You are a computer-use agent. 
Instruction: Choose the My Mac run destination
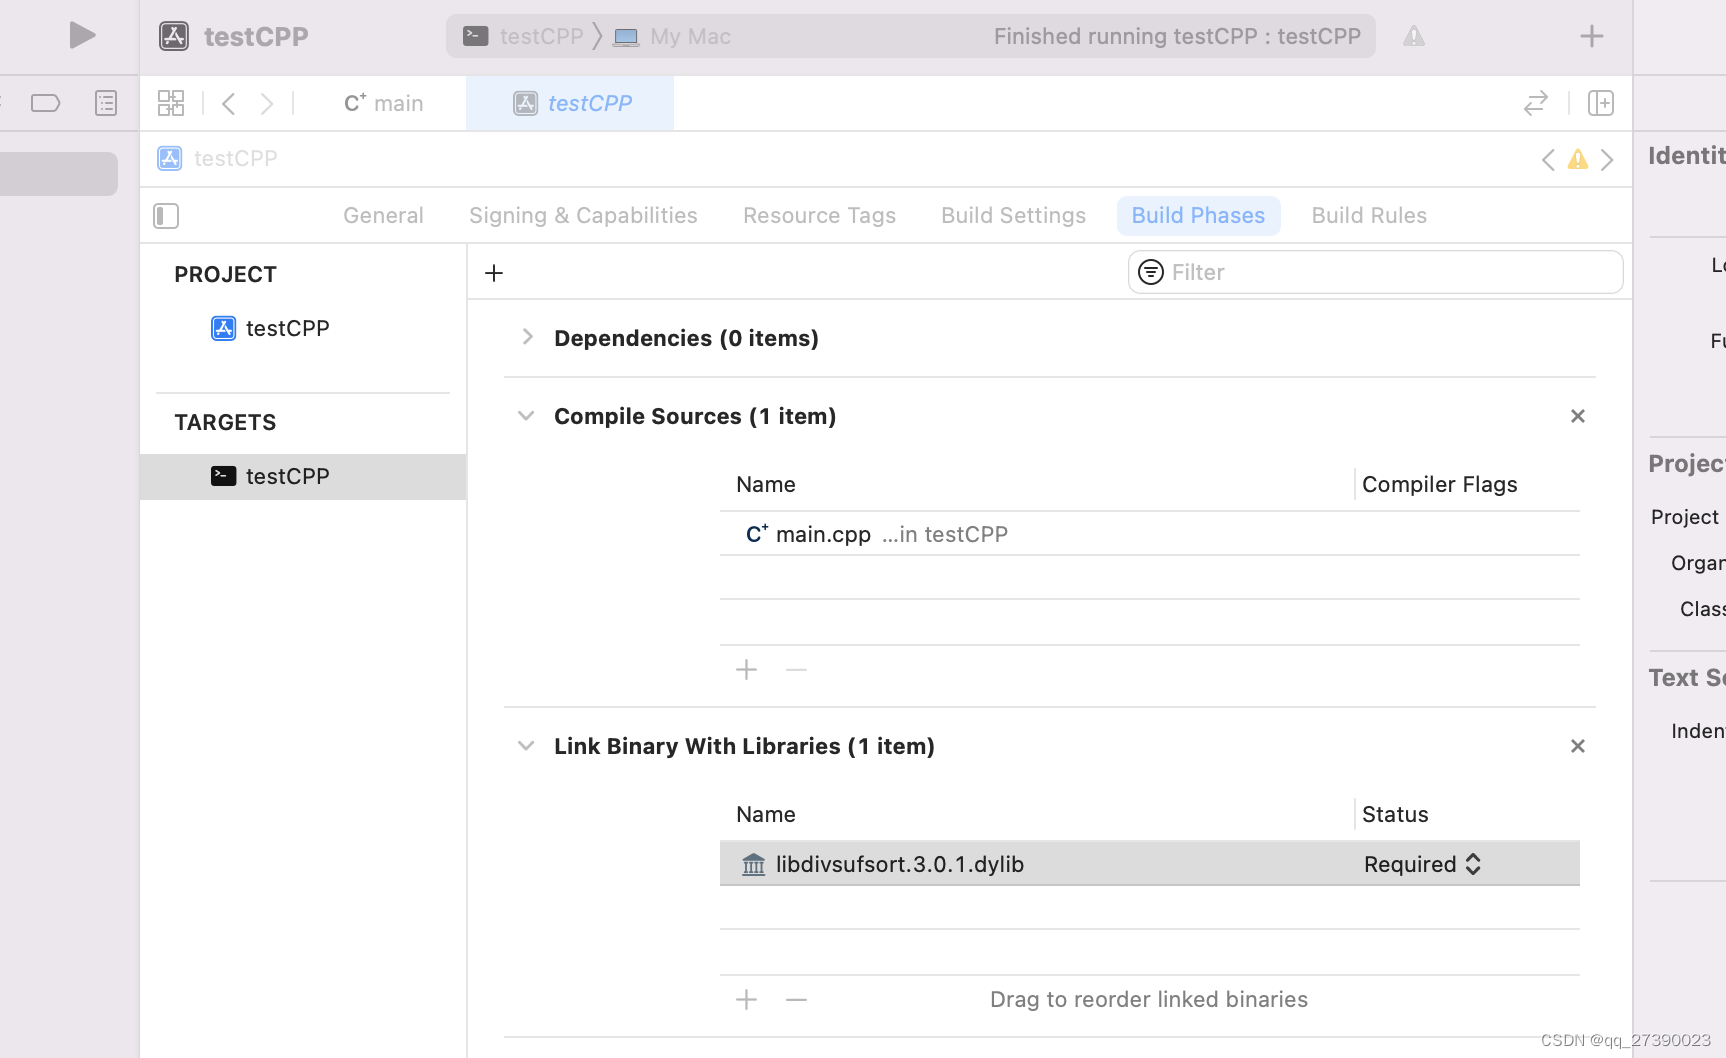click(672, 36)
